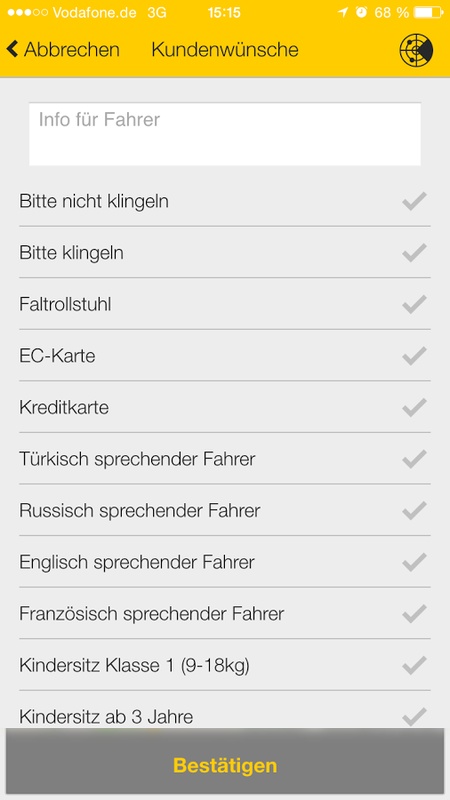Tap the Bestätigen button

coord(224,765)
